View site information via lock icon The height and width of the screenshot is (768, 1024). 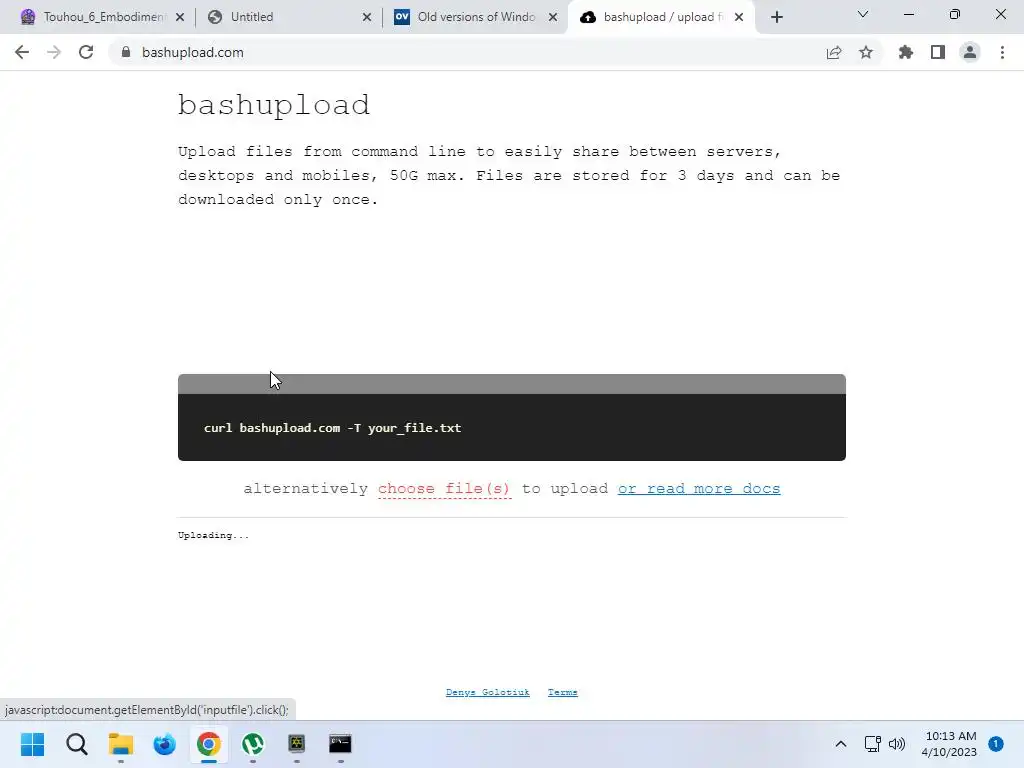point(125,52)
